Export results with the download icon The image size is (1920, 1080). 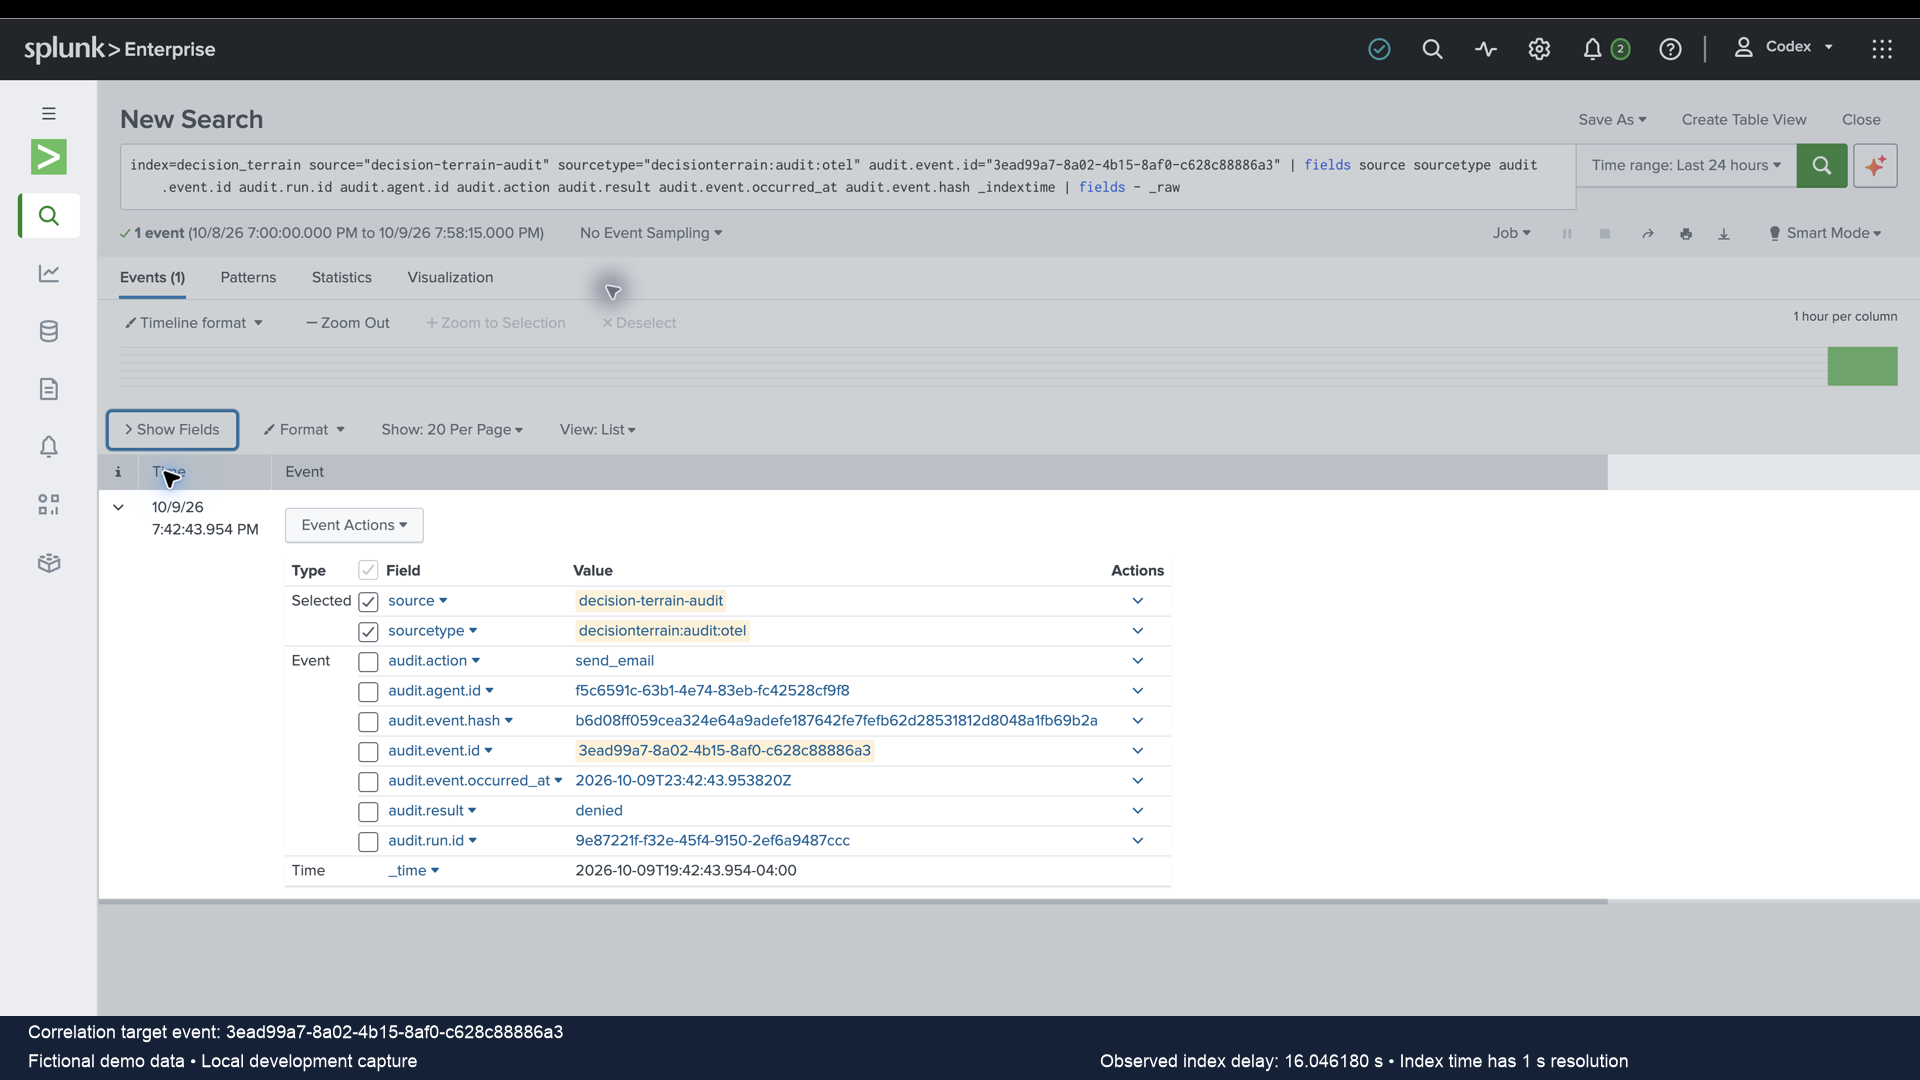coord(1724,234)
